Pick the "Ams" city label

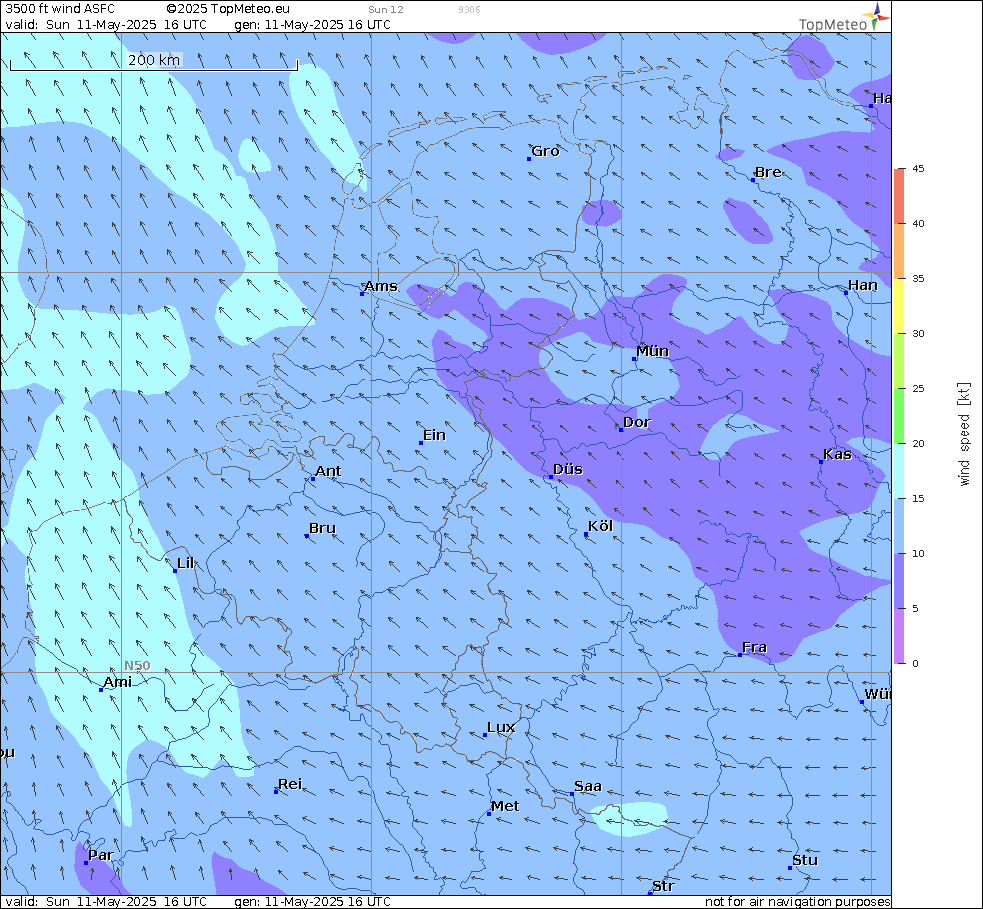pyautogui.click(x=381, y=286)
